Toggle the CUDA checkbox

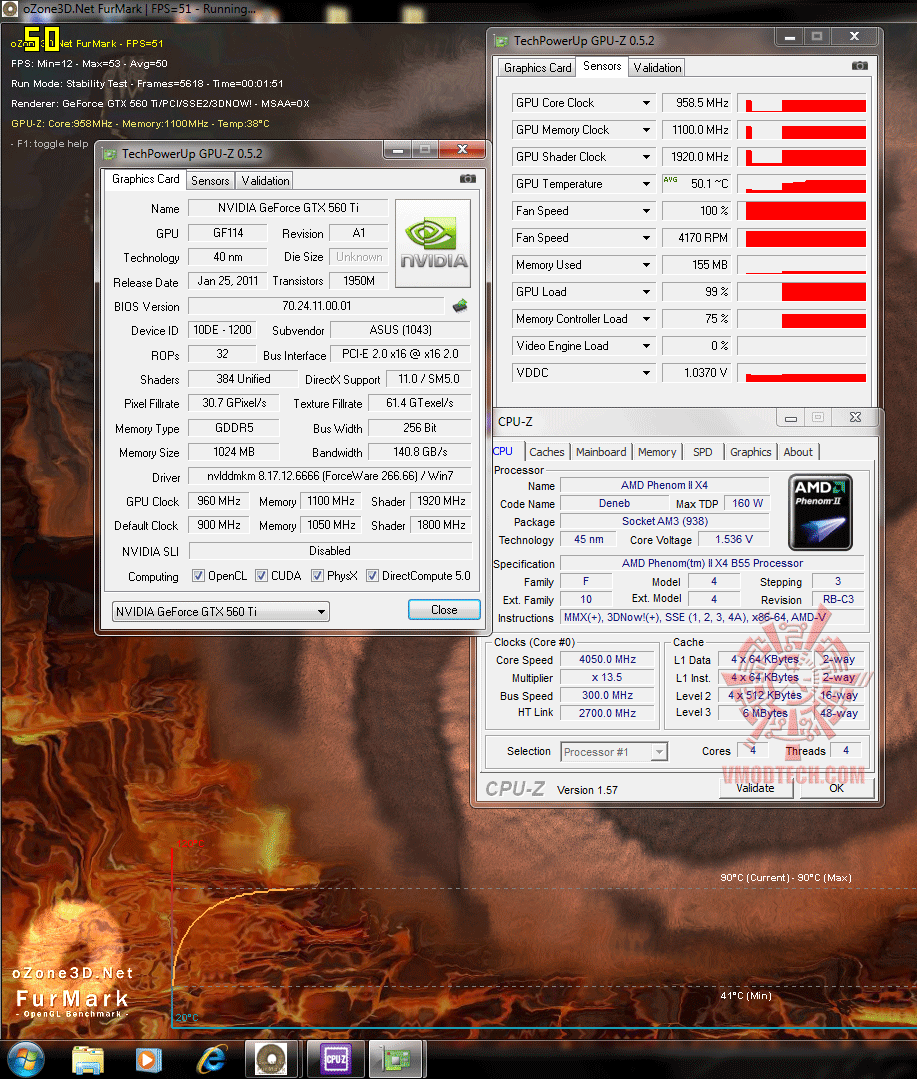(261, 576)
